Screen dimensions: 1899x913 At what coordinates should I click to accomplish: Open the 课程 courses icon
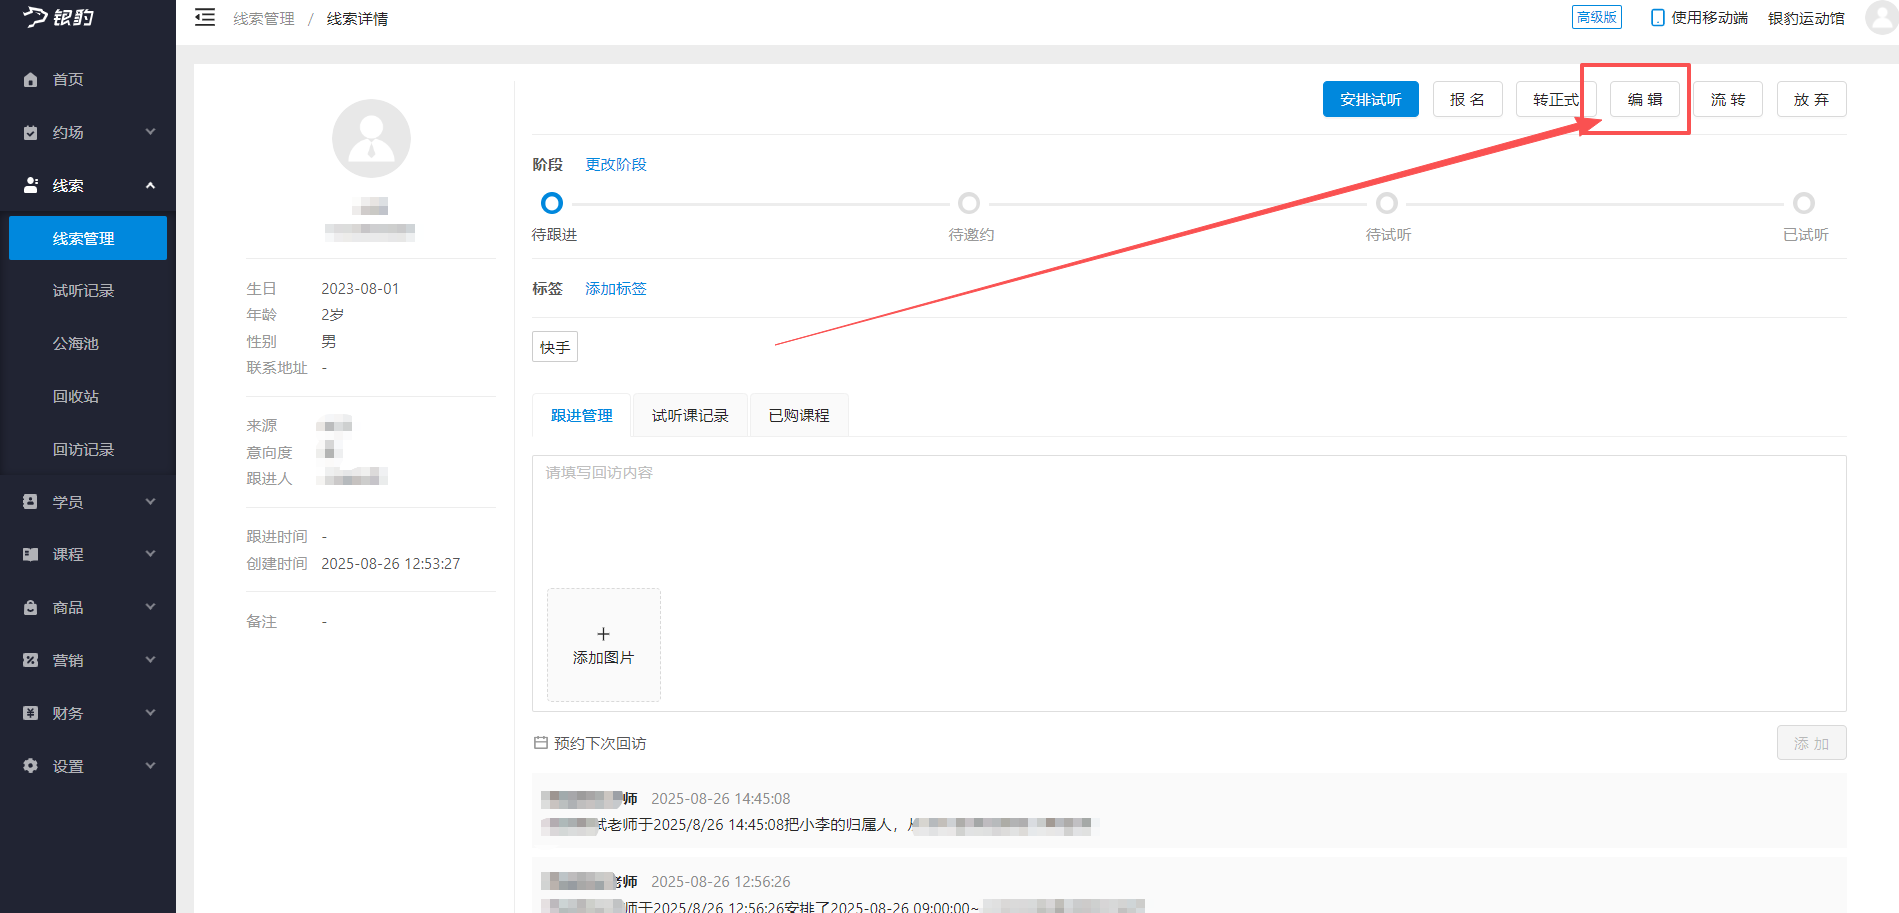point(30,554)
